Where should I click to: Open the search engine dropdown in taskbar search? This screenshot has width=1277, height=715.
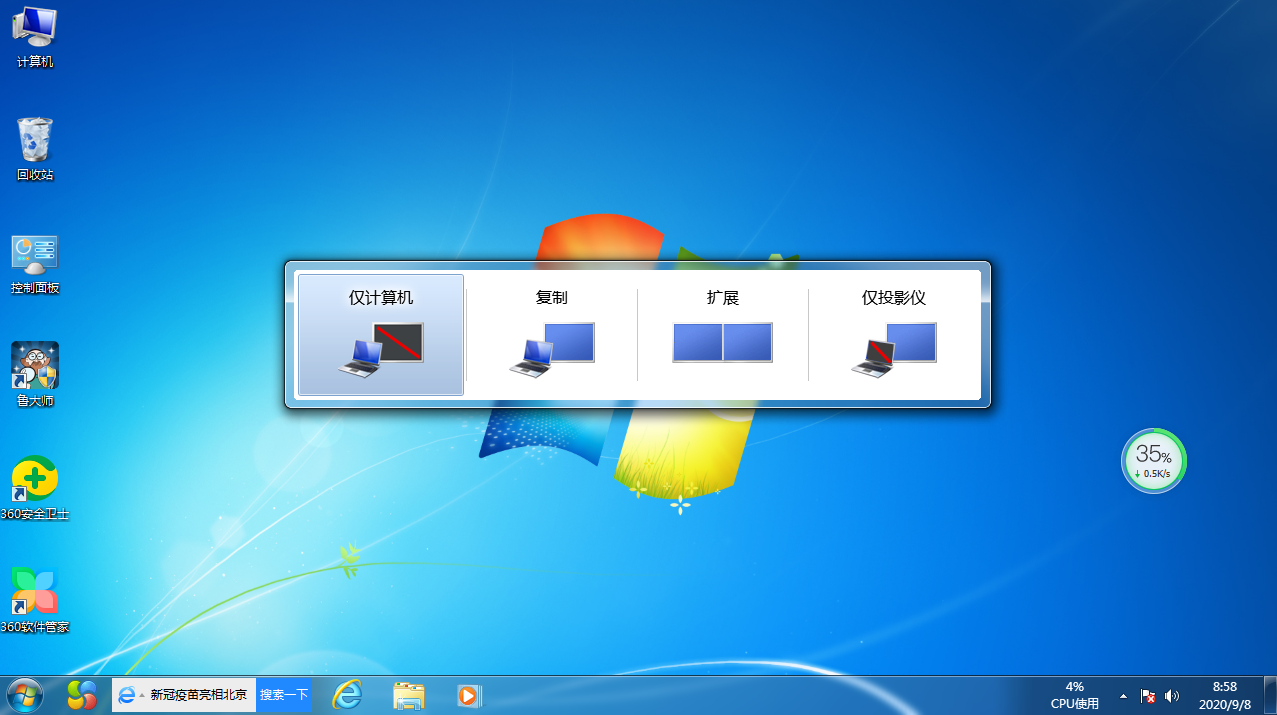pos(141,694)
